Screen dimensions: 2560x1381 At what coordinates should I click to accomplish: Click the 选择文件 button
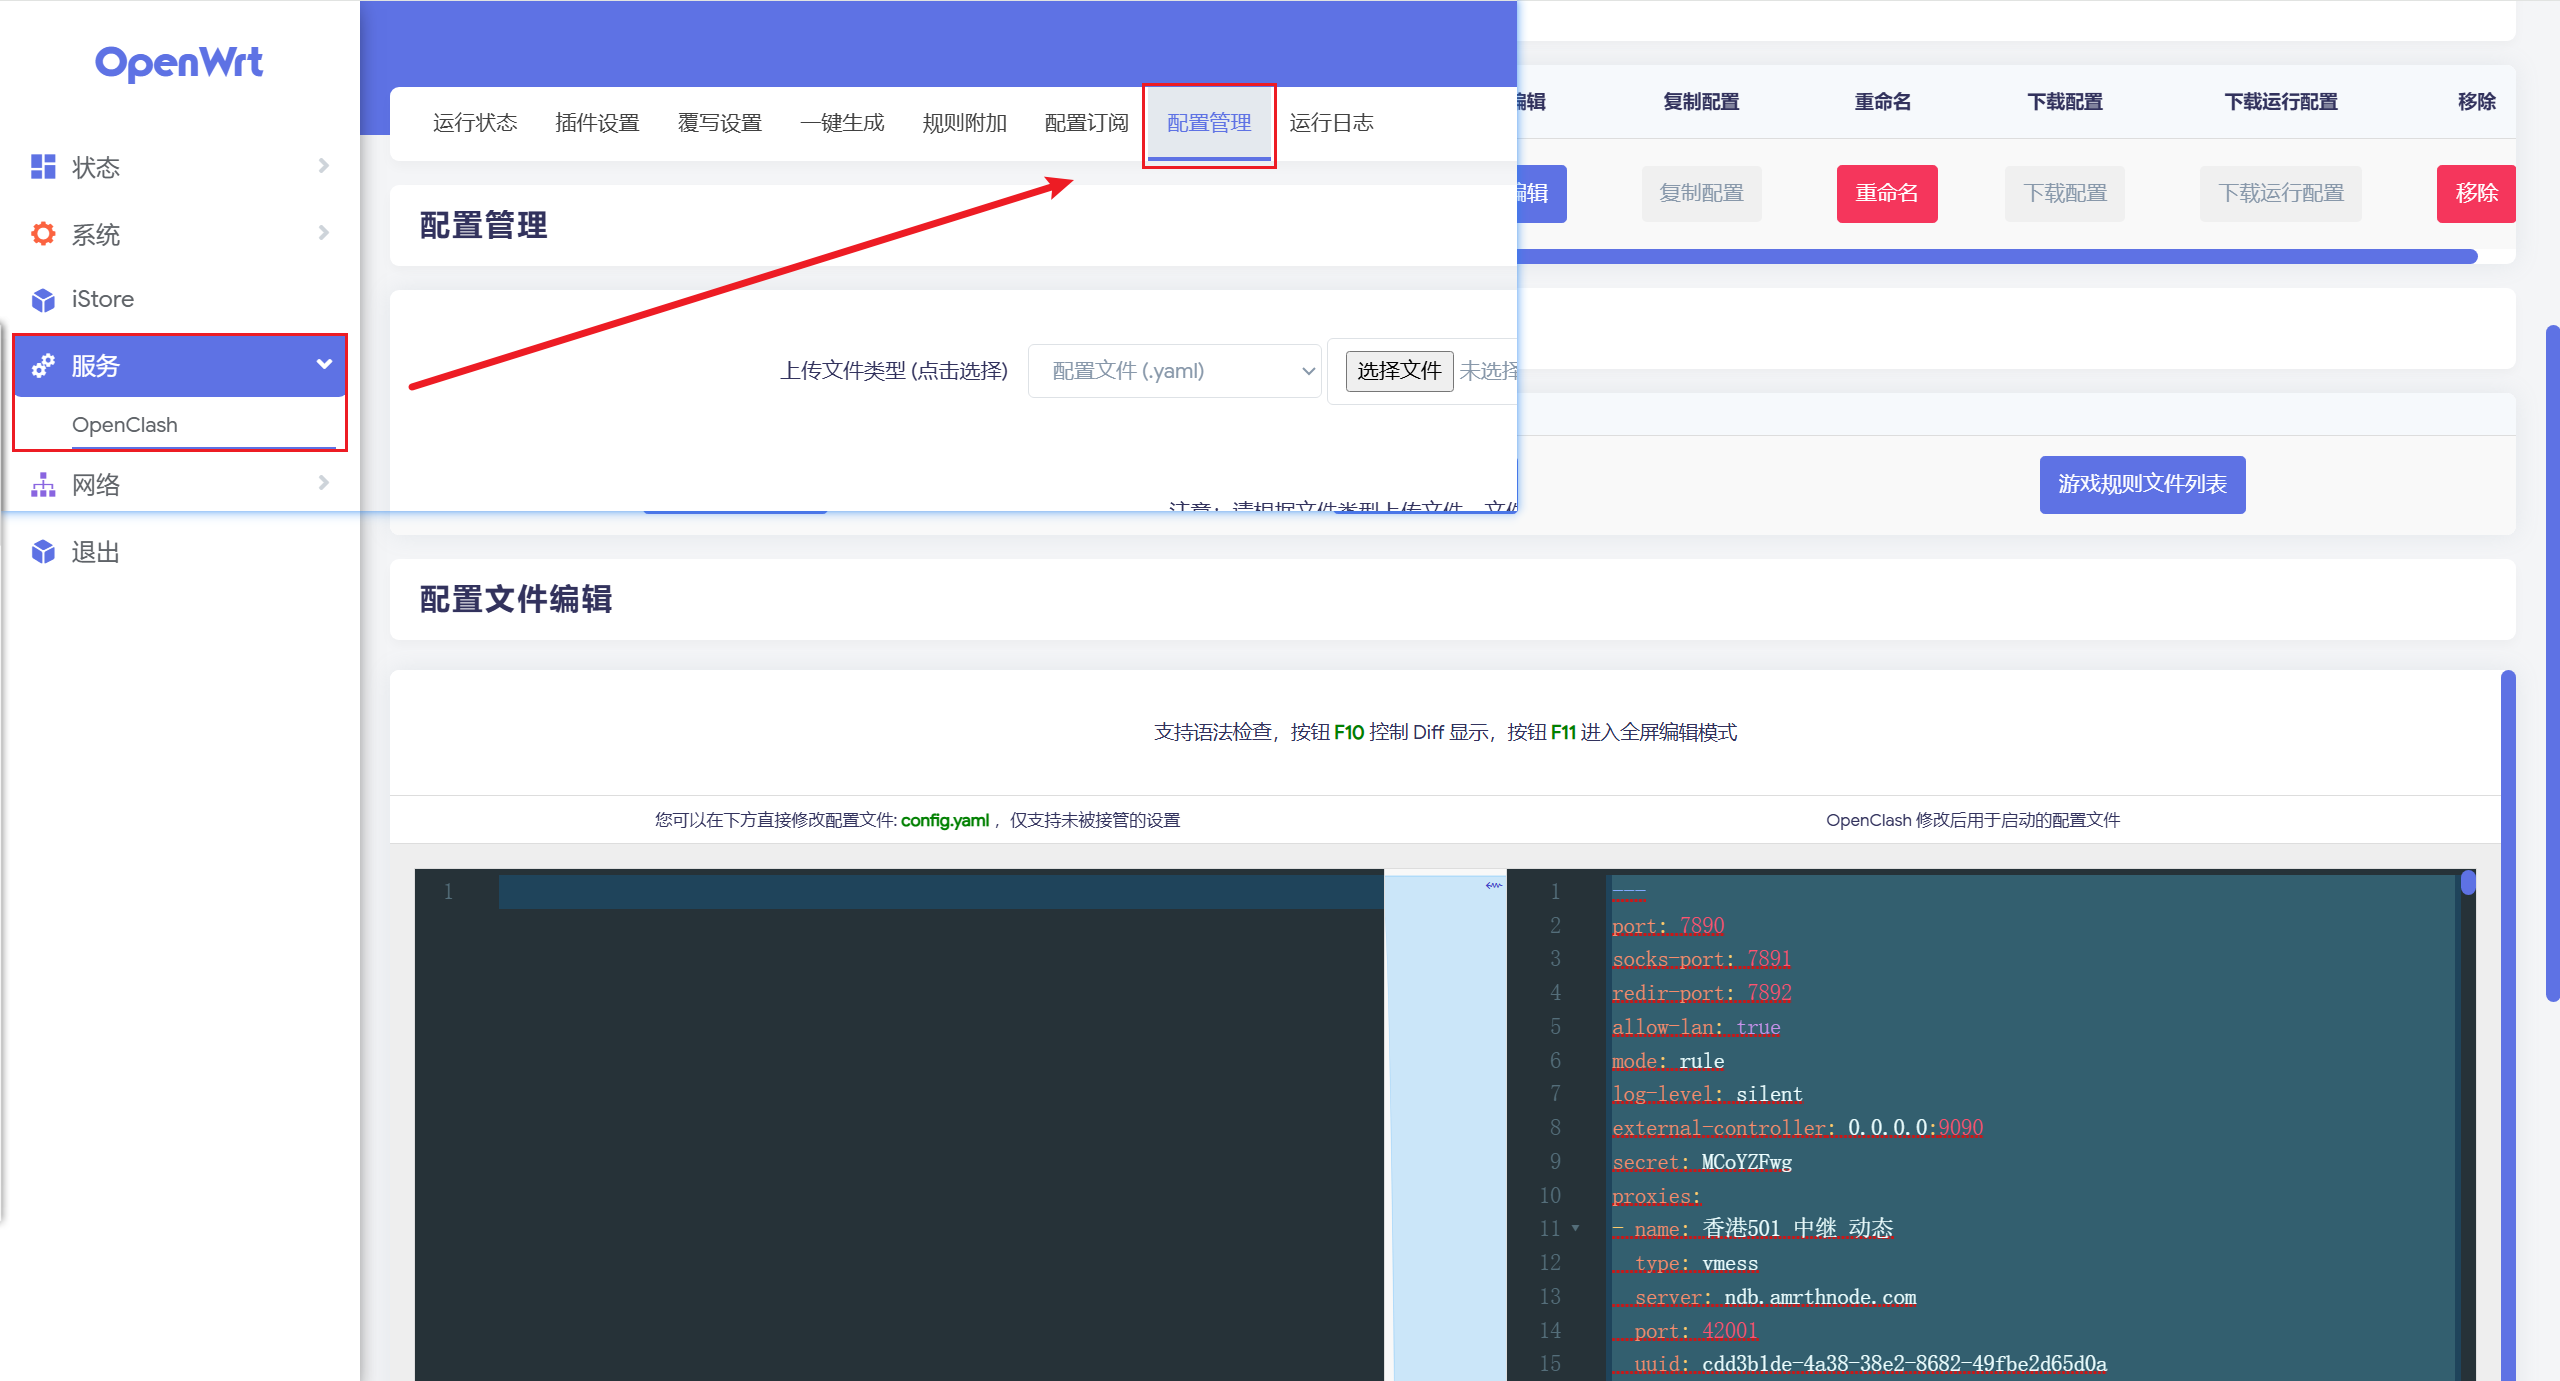(x=1399, y=371)
